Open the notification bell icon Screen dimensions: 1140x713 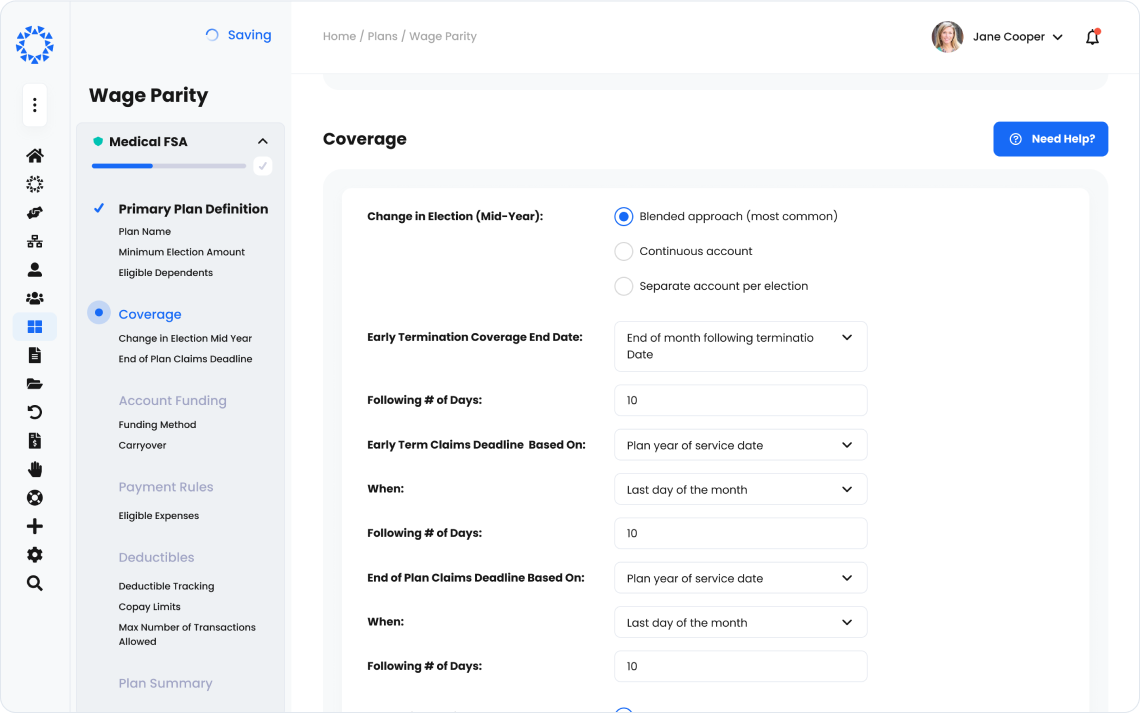(x=1092, y=36)
